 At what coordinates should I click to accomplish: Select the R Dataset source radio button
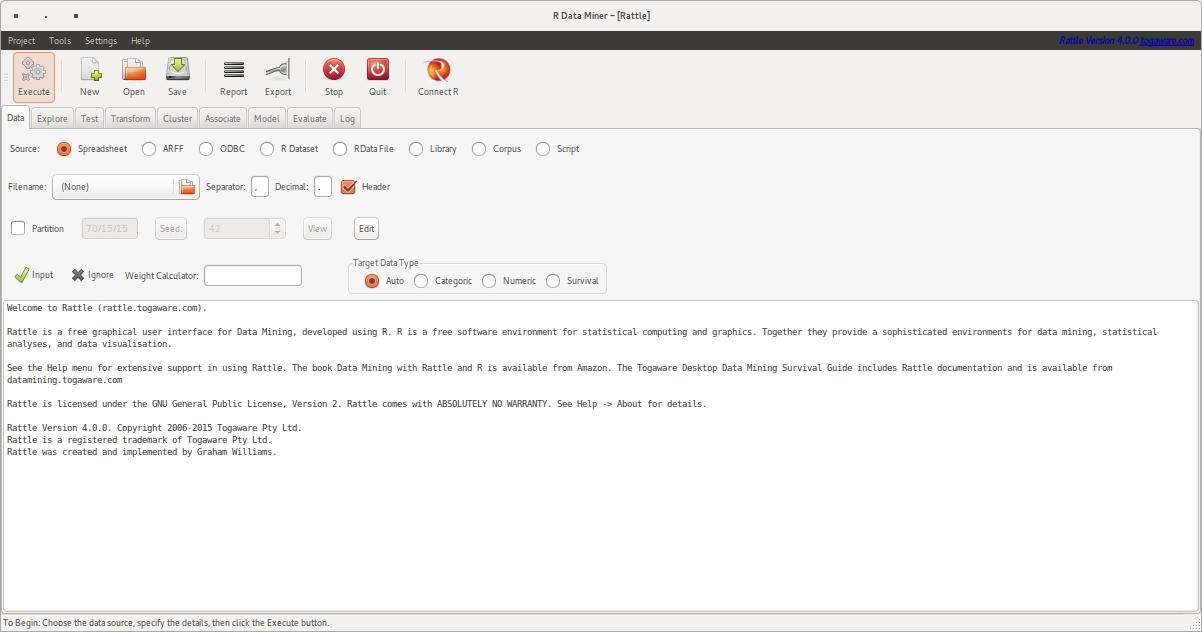click(267, 149)
